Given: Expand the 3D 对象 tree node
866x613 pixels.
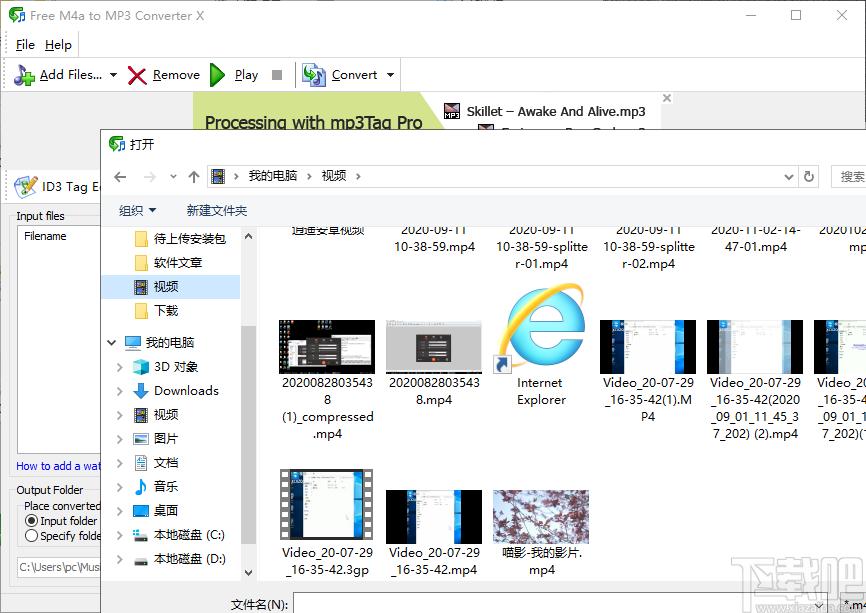Looking at the screenshot, I should pos(119,367).
